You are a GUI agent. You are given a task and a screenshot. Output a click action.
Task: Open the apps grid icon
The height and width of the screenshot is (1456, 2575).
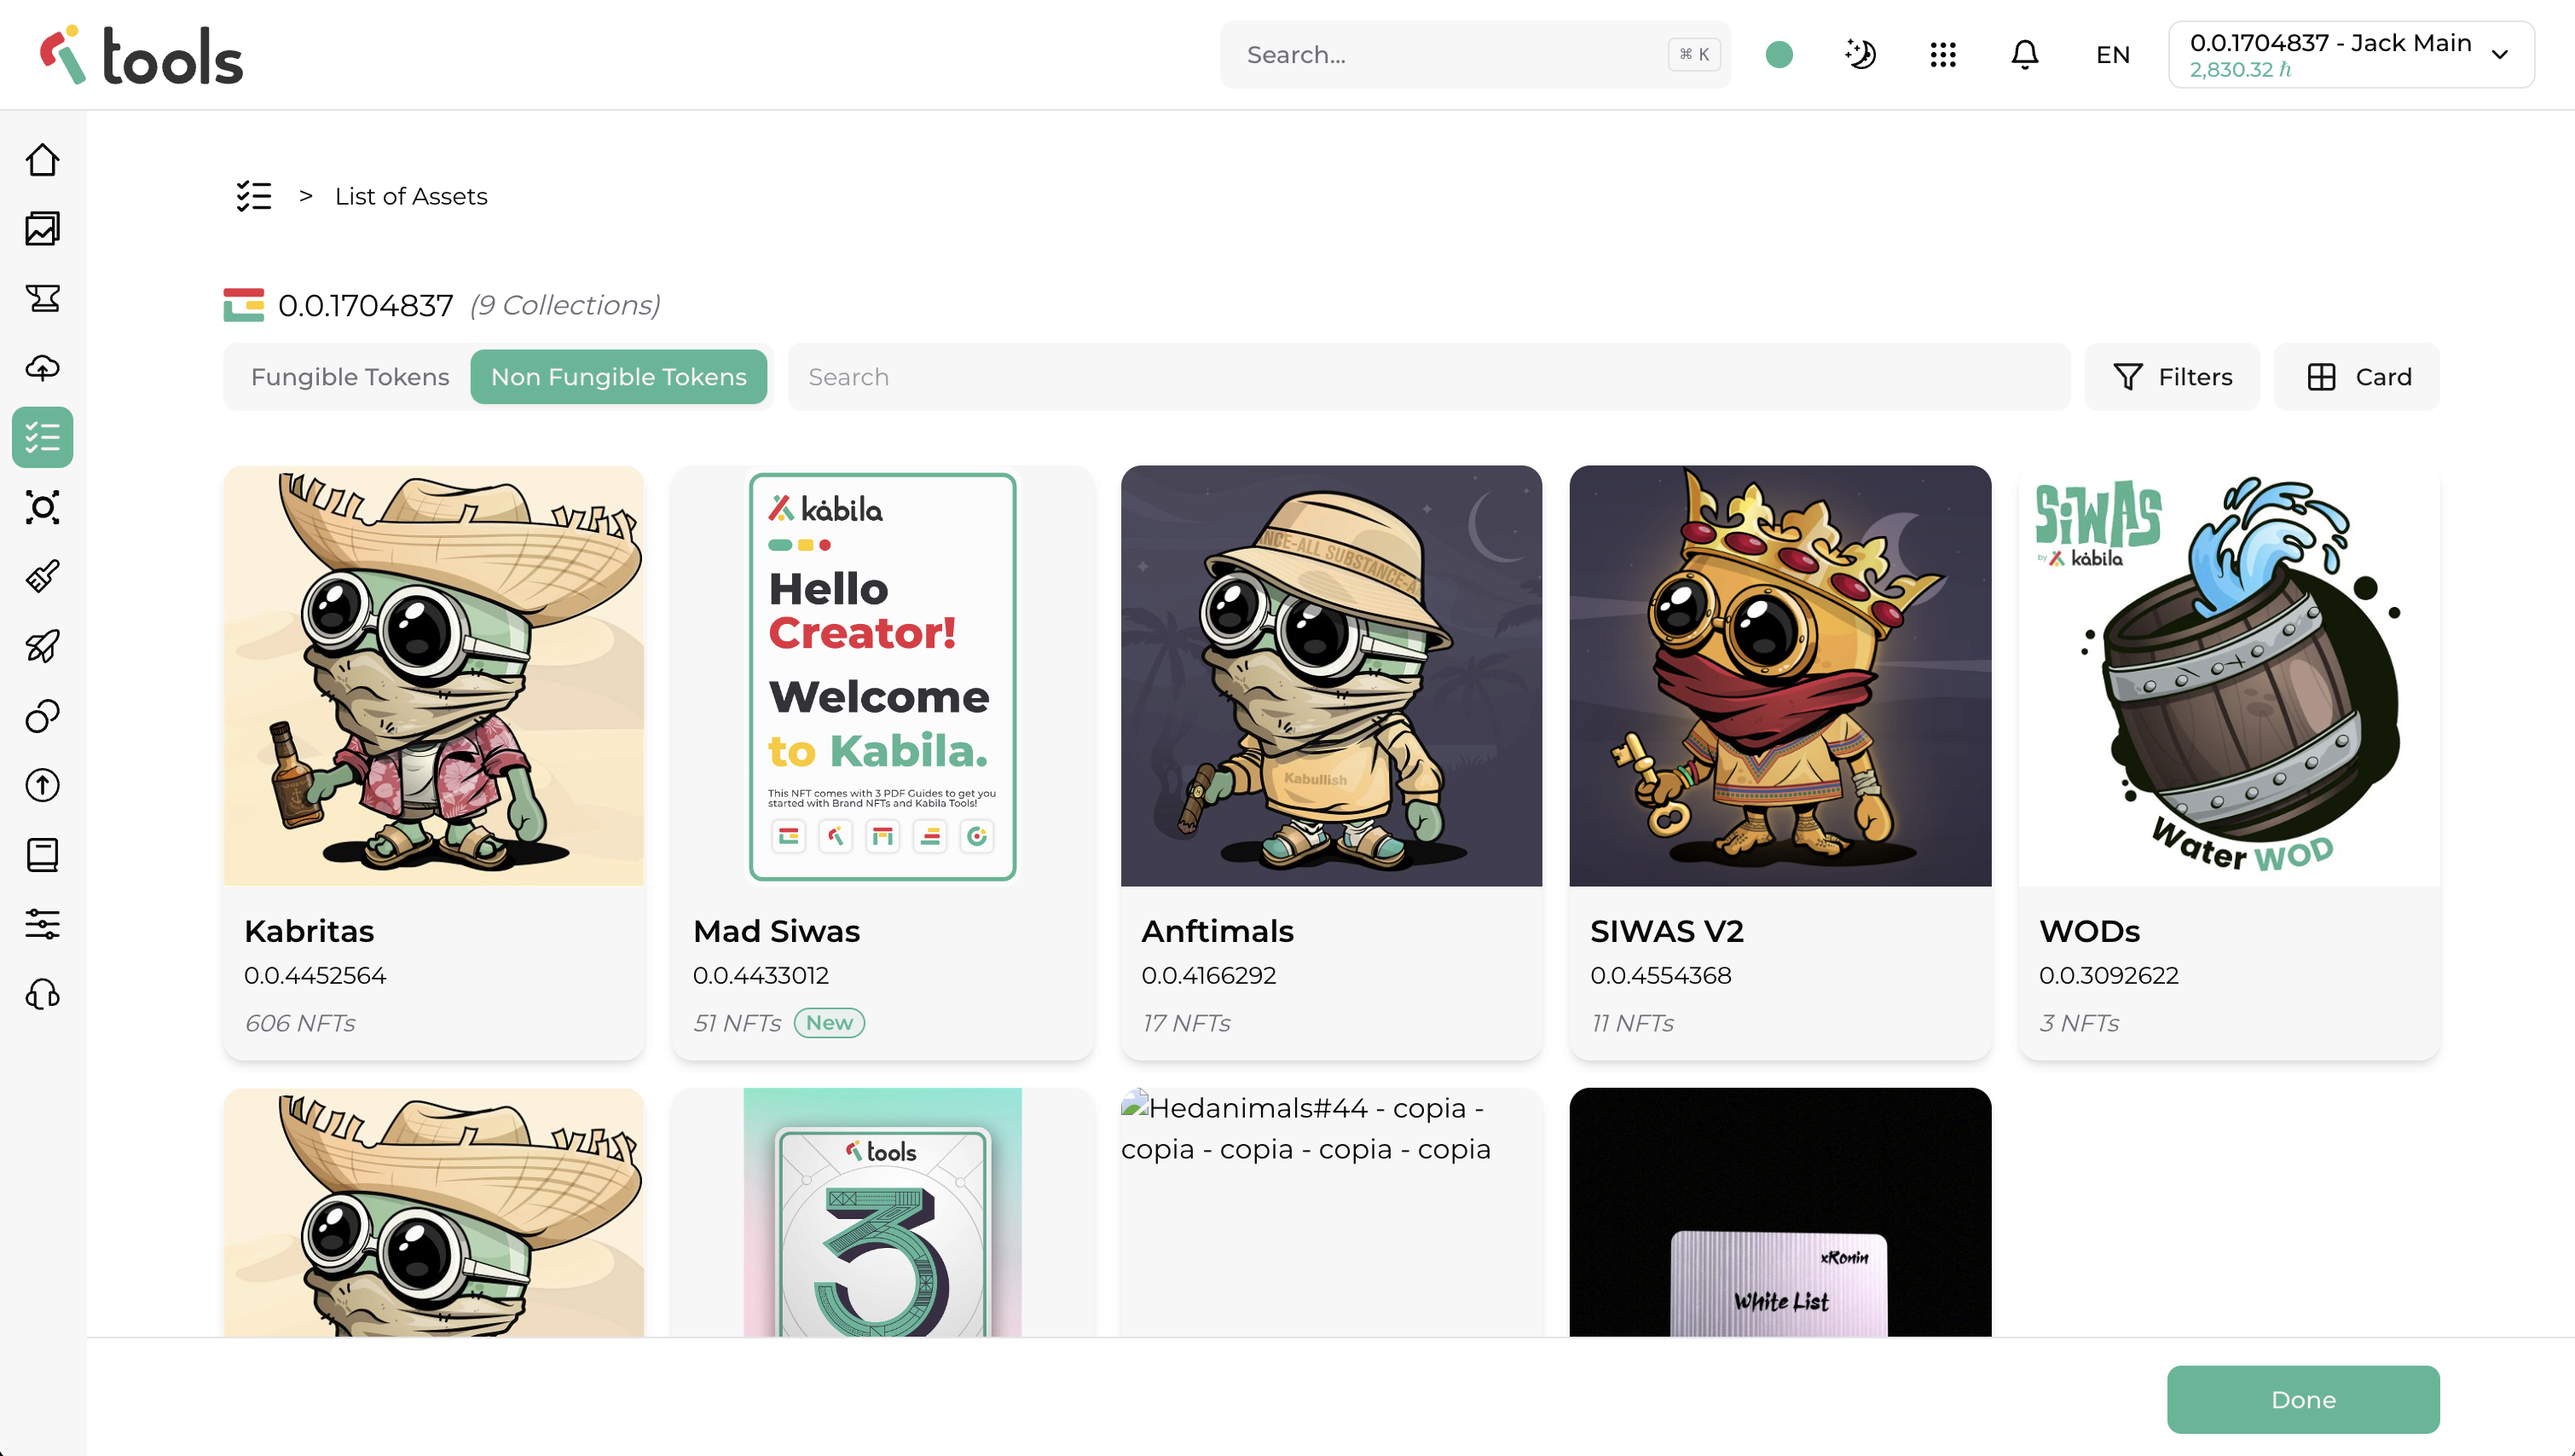[x=1942, y=55]
